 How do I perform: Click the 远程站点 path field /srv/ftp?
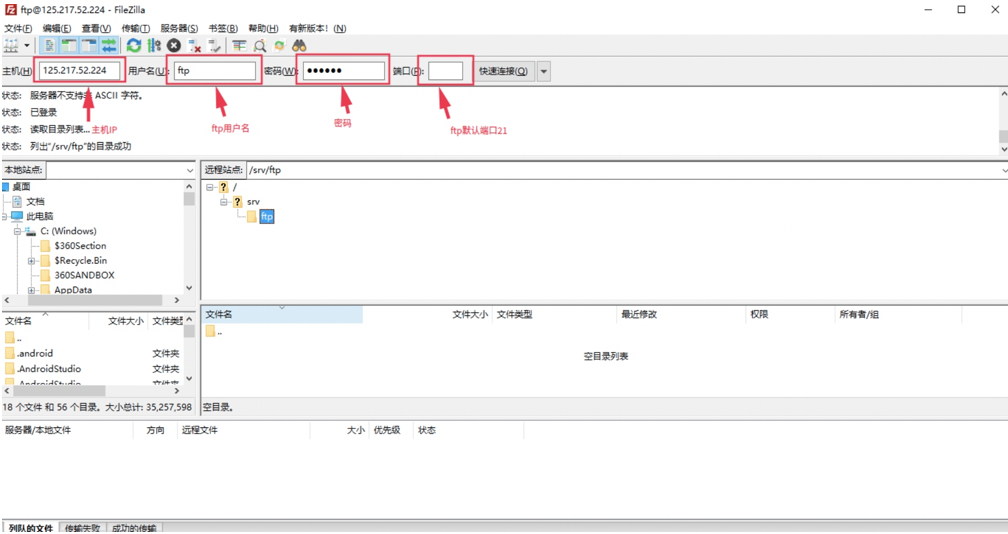pyautogui.click(x=624, y=170)
